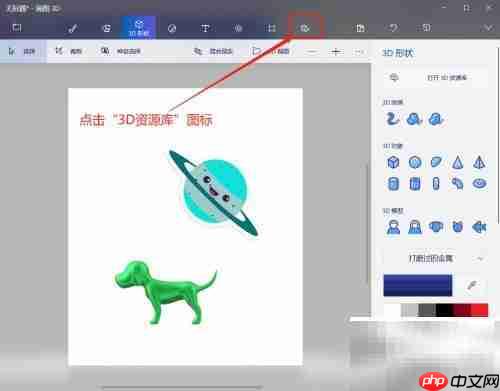
Task: Click the 神奇选择 (Magic select) button
Action: pos(121,51)
